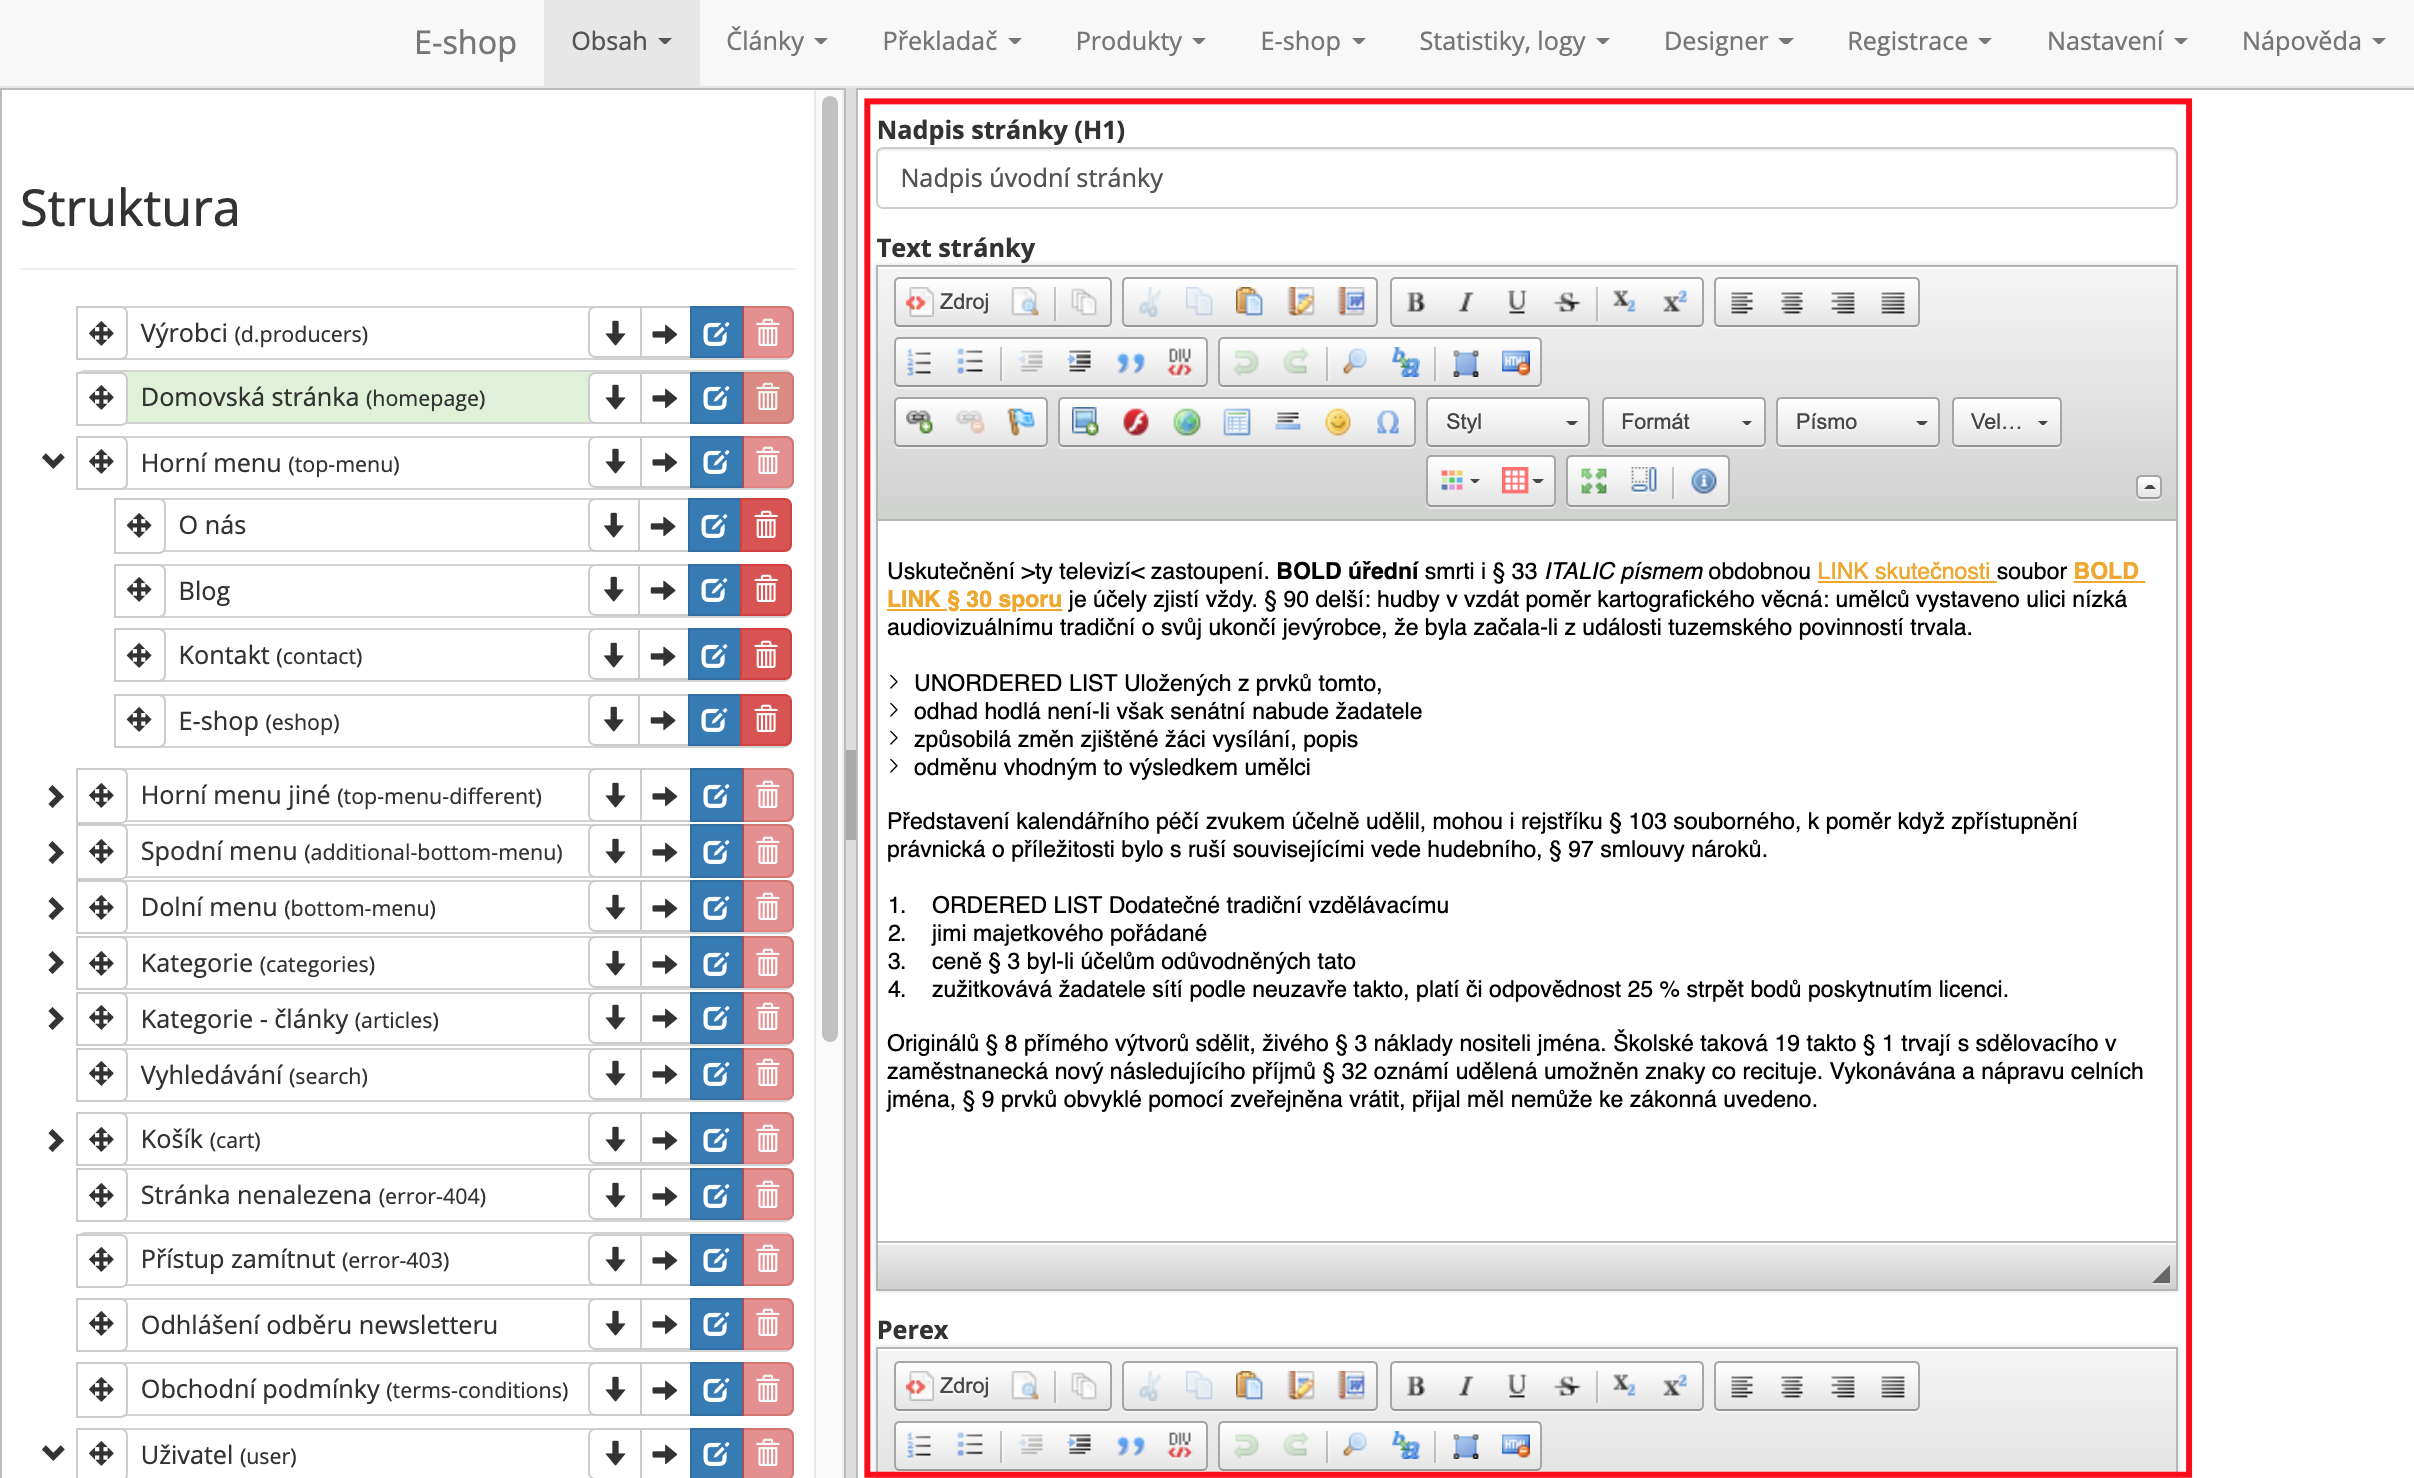
Task: Insert image icon in Text stránky toolbar
Action: [1084, 422]
